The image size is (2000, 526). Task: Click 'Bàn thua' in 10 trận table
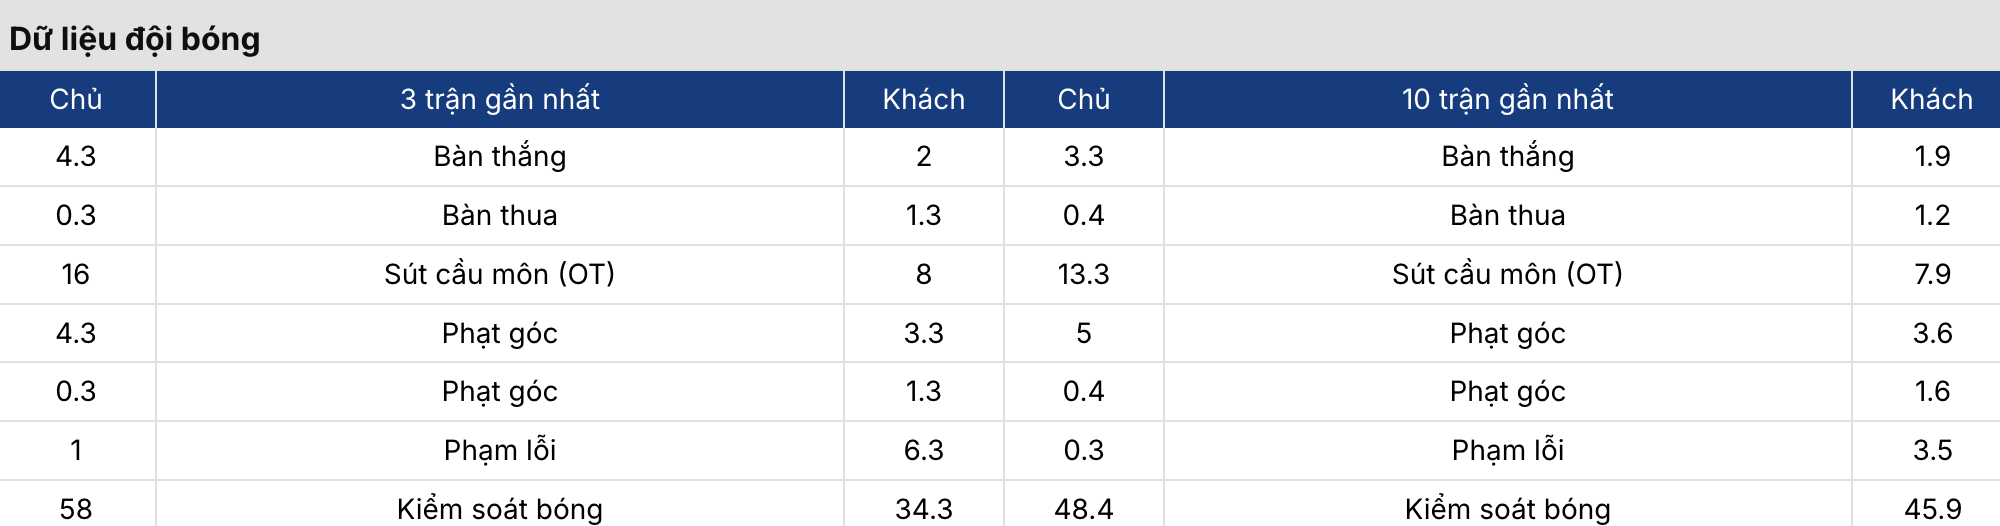coord(1508,215)
